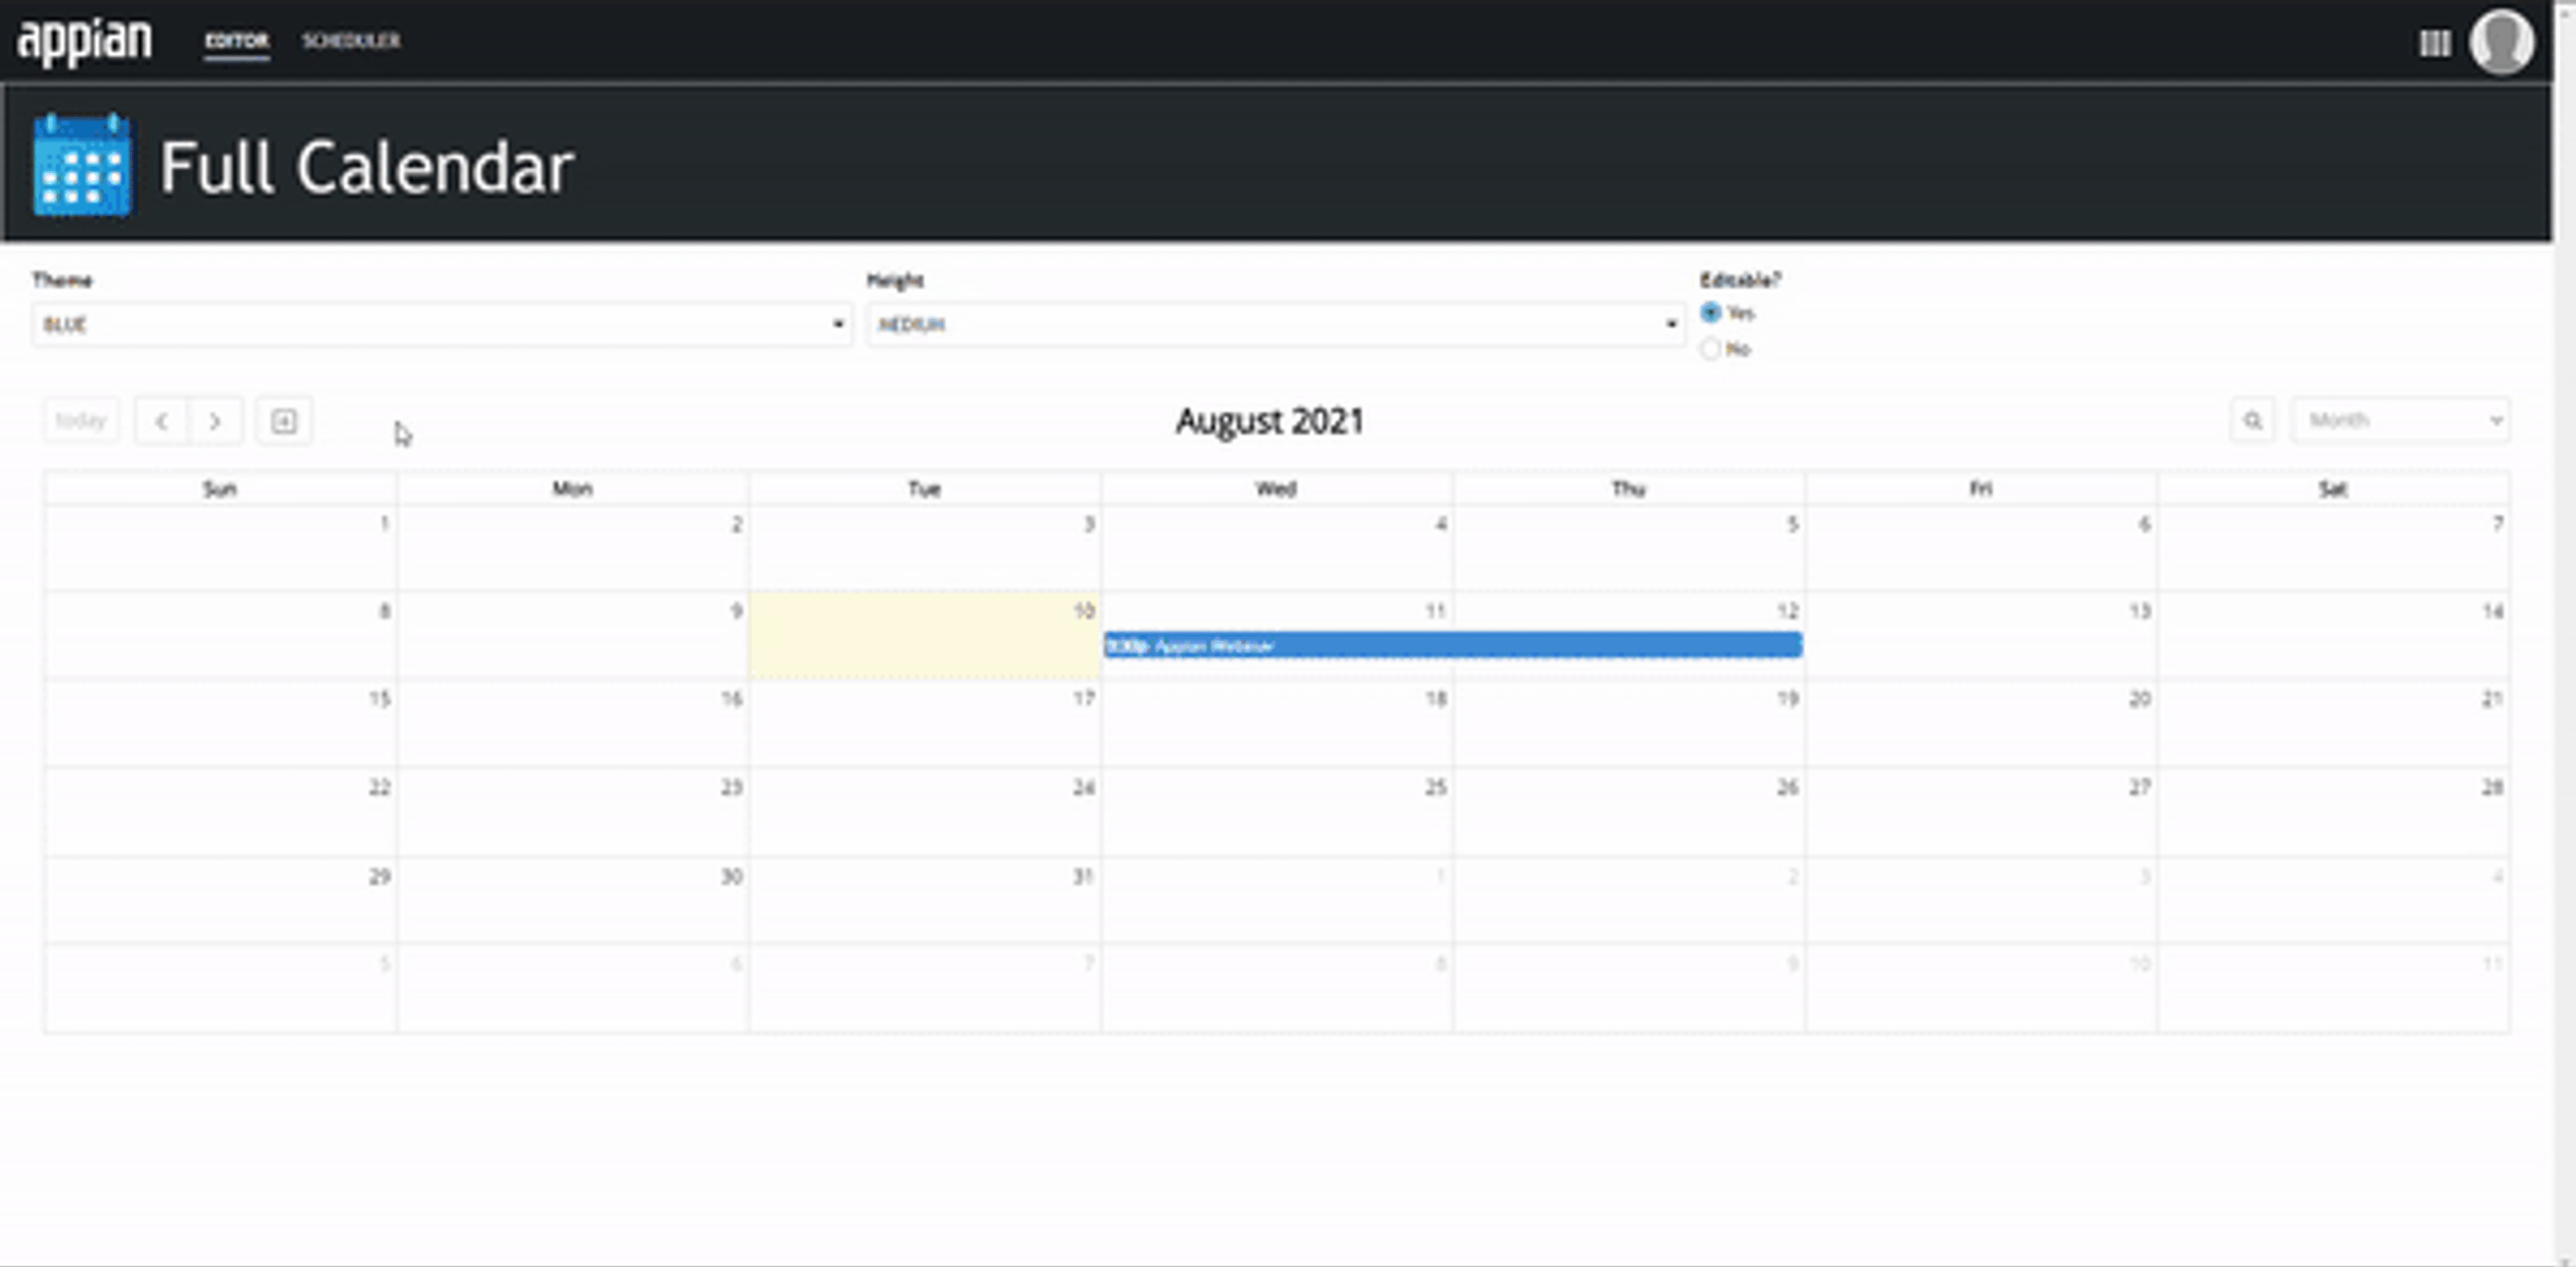2576x1267 pixels.
Task: Select August 25 day number
Action: pos(1436,788)
